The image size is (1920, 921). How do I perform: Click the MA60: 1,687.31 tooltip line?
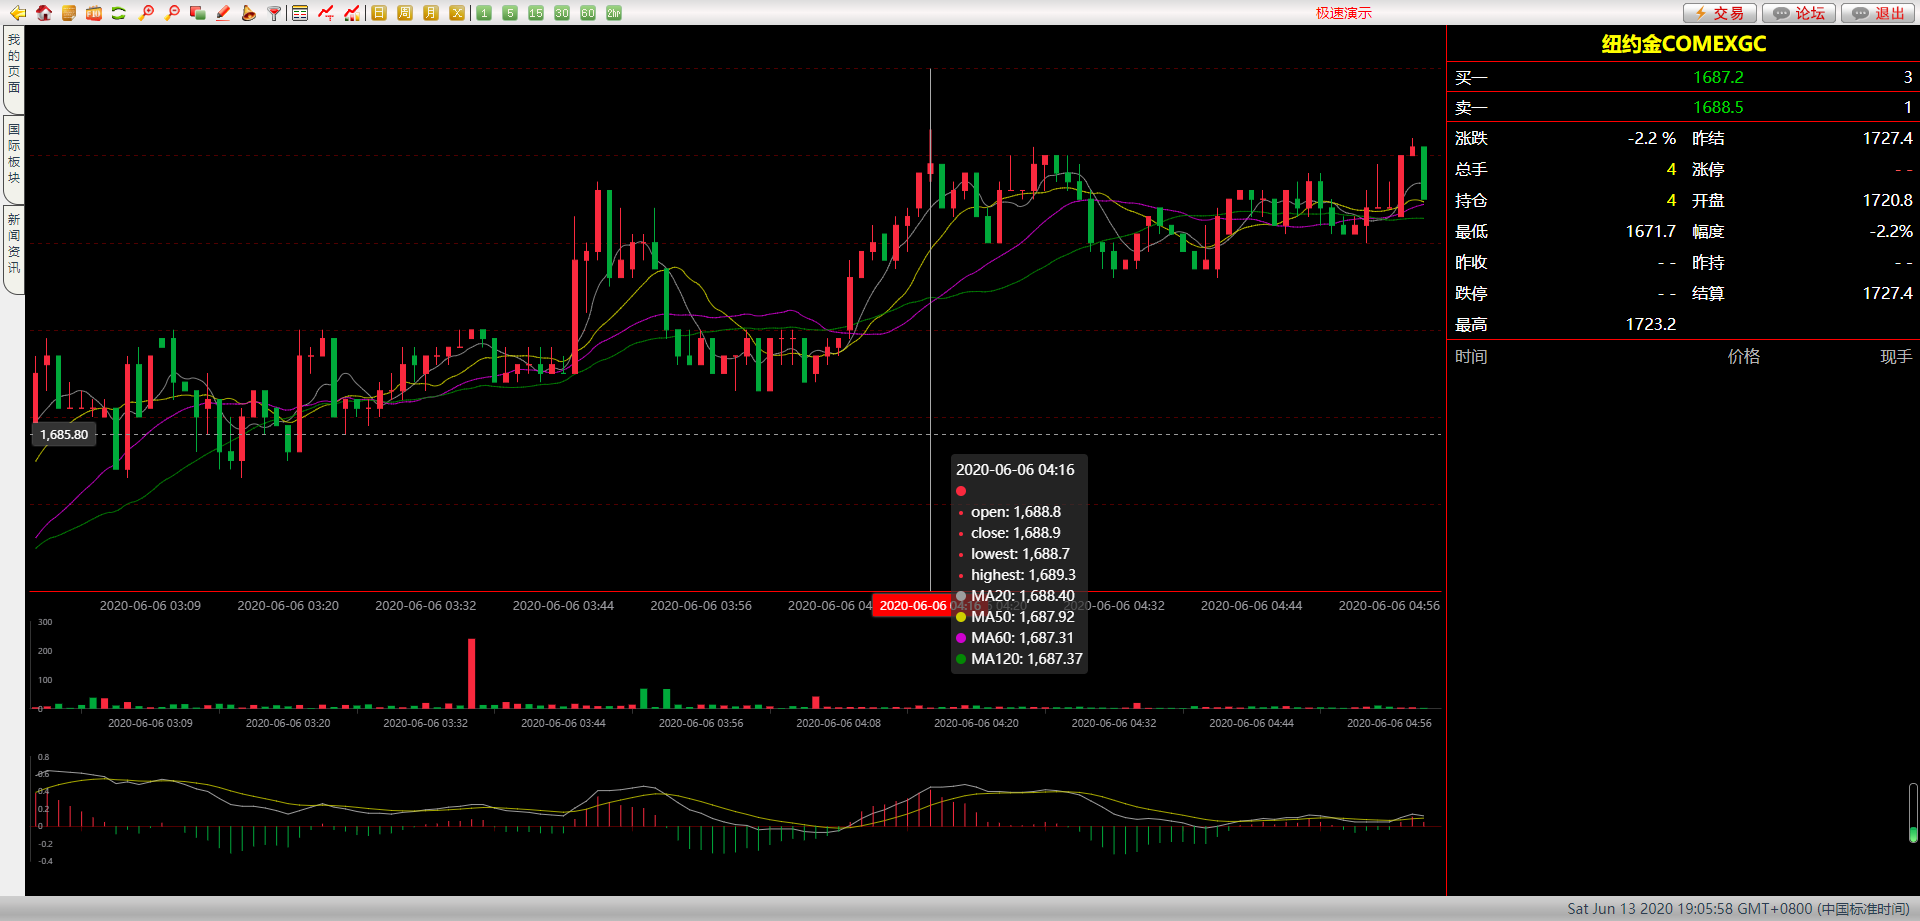(x=1015, y=638)
